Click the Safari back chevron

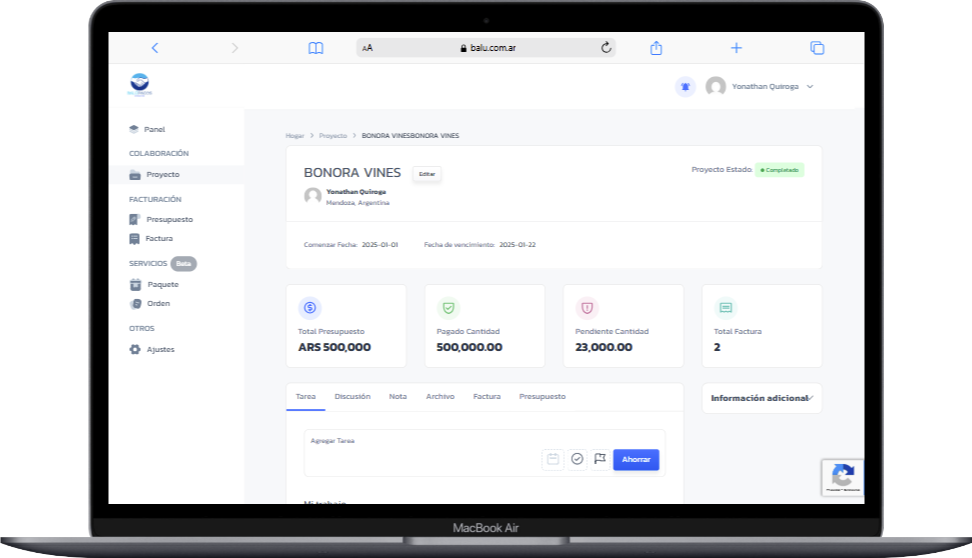[x=155, y=48]
